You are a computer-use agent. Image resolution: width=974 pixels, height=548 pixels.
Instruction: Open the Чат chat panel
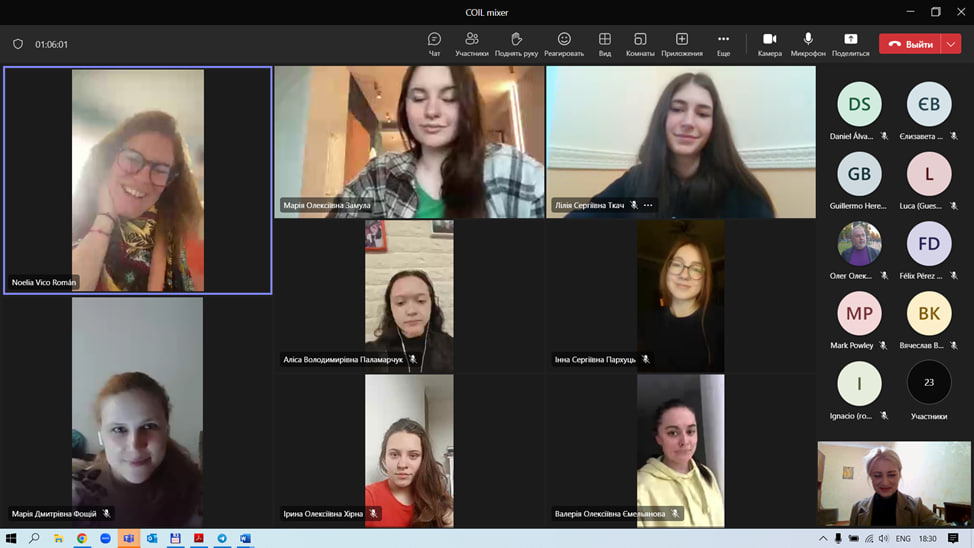click(434, 44)
